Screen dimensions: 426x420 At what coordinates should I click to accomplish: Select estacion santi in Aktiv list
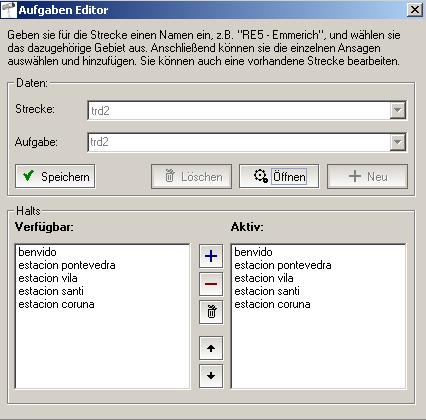click(x=267, y=291)
